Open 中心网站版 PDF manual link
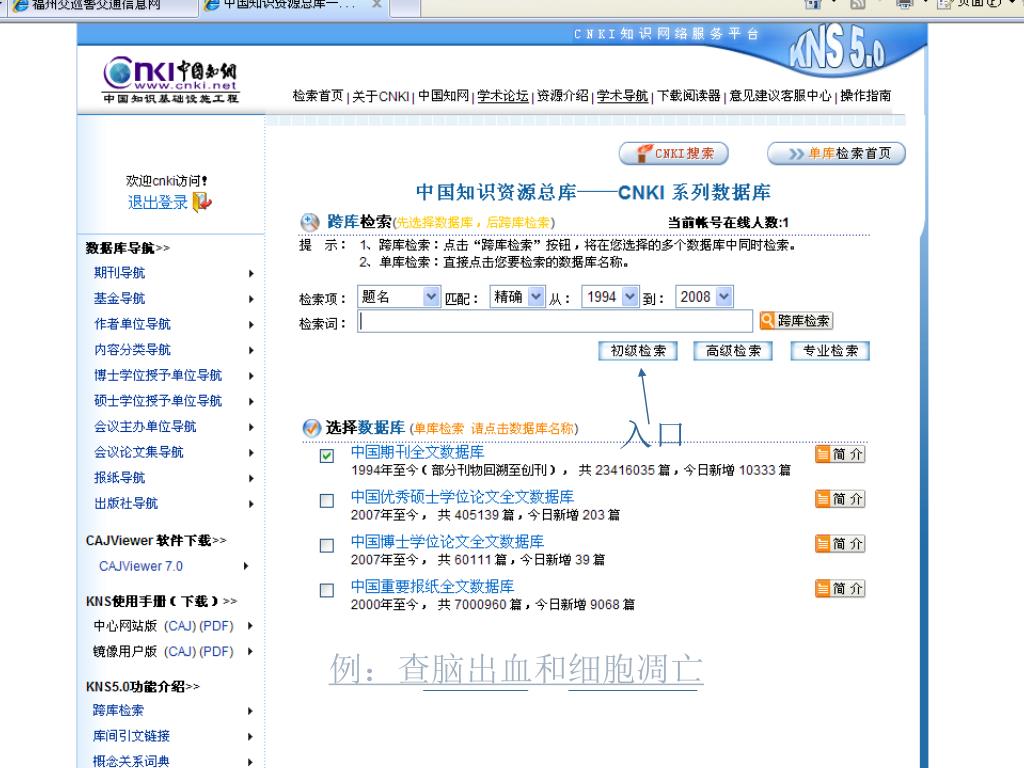The width and height of the screenshot is (1024, 768). (x=216, y=626)
